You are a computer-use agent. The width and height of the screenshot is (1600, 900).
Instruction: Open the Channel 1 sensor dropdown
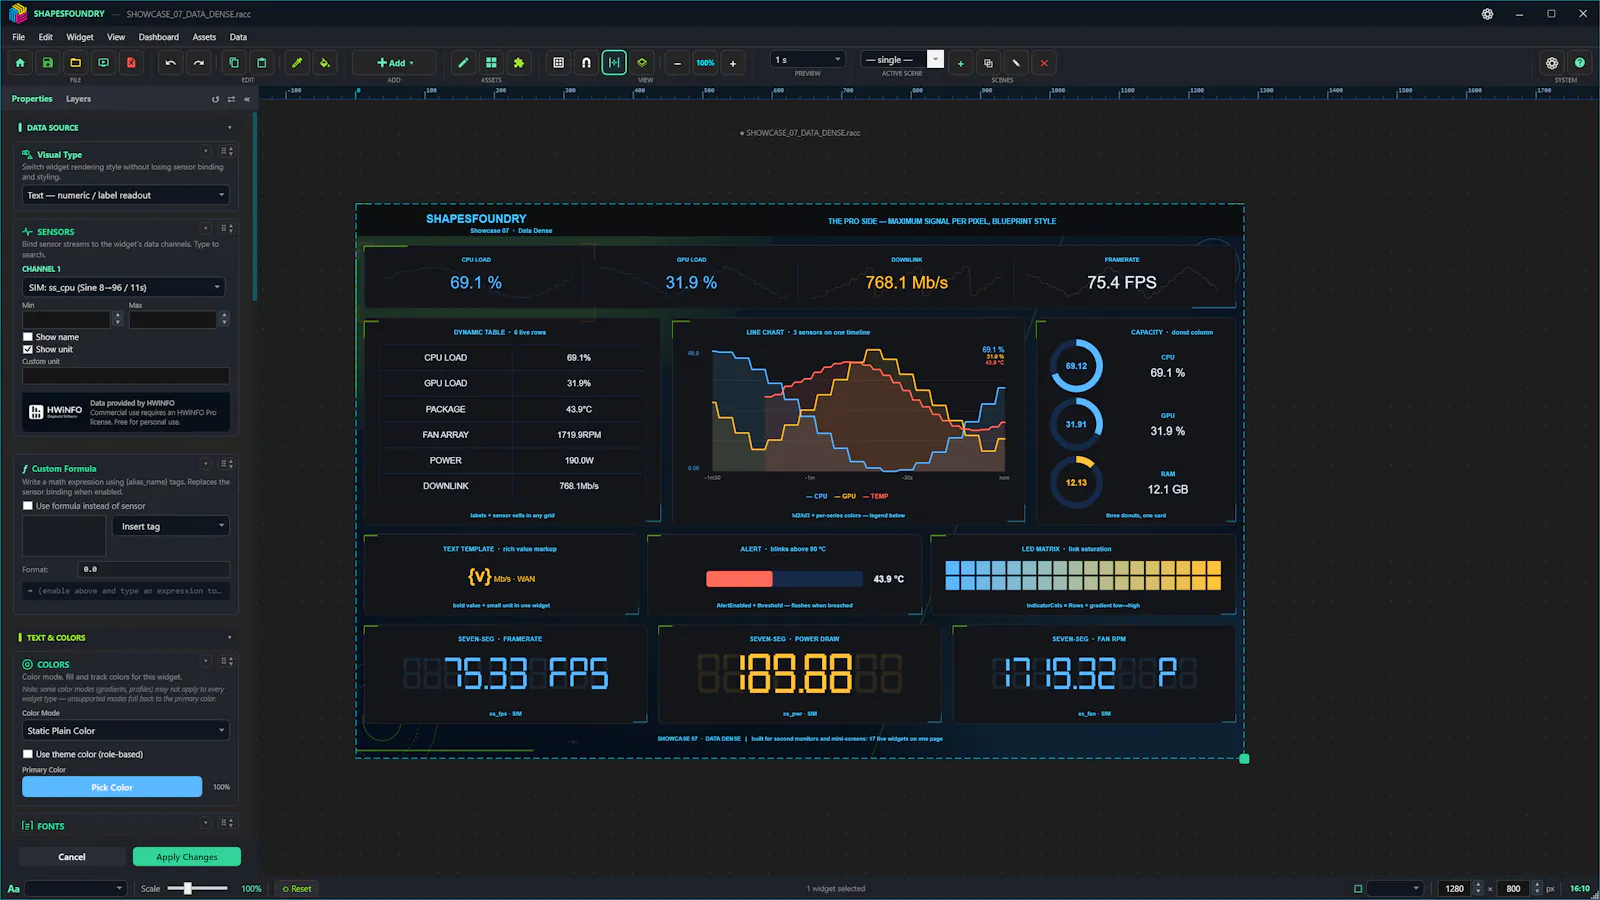(123, 287)
